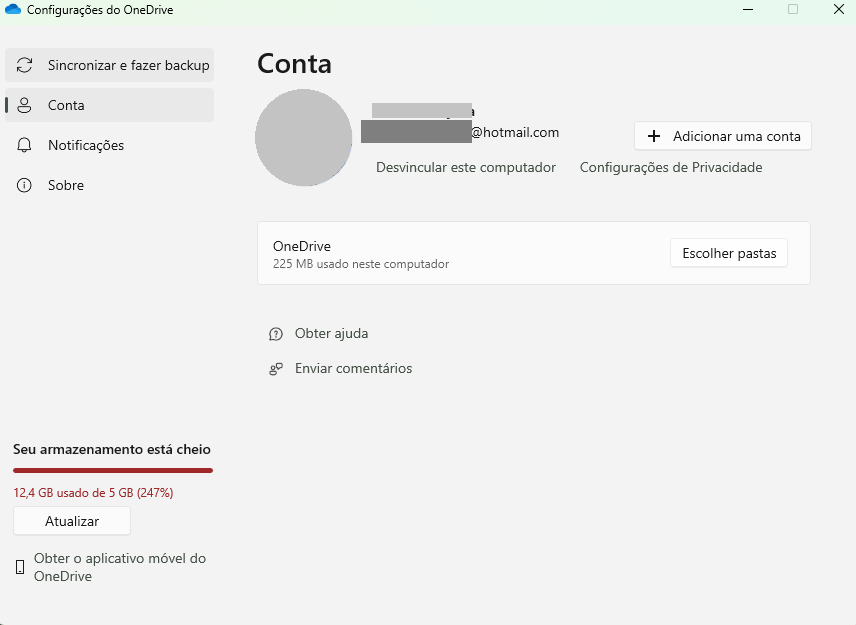Click the sync arrows icon in sidebar
The width and height of the screenshot is (856, 625).
25,66
